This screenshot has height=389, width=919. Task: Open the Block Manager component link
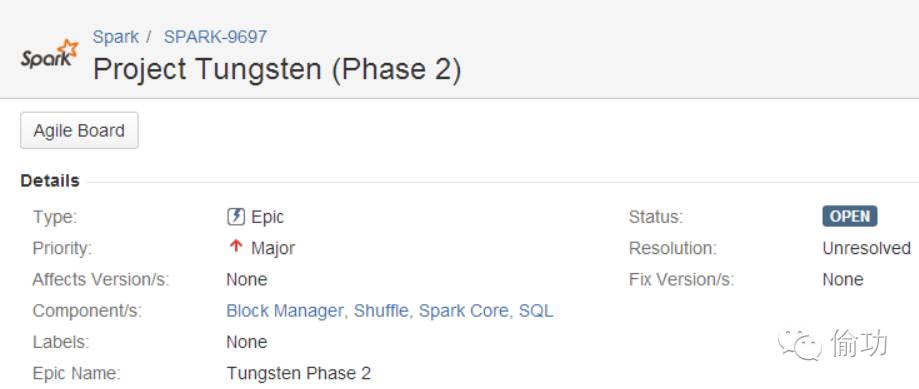coord(285,310)
